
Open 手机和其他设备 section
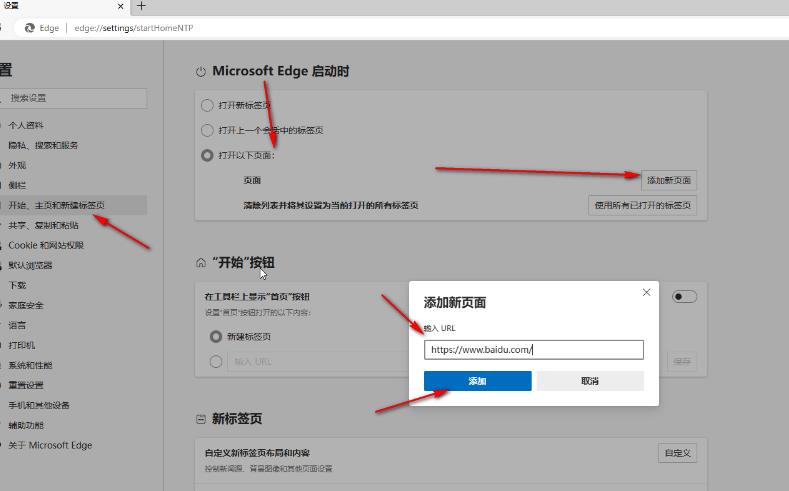(39, 405)
